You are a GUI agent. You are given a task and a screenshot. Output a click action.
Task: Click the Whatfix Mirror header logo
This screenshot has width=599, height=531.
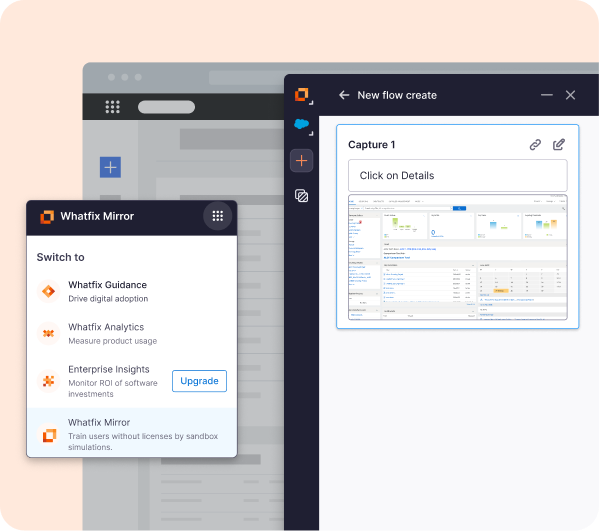point(47,217)
